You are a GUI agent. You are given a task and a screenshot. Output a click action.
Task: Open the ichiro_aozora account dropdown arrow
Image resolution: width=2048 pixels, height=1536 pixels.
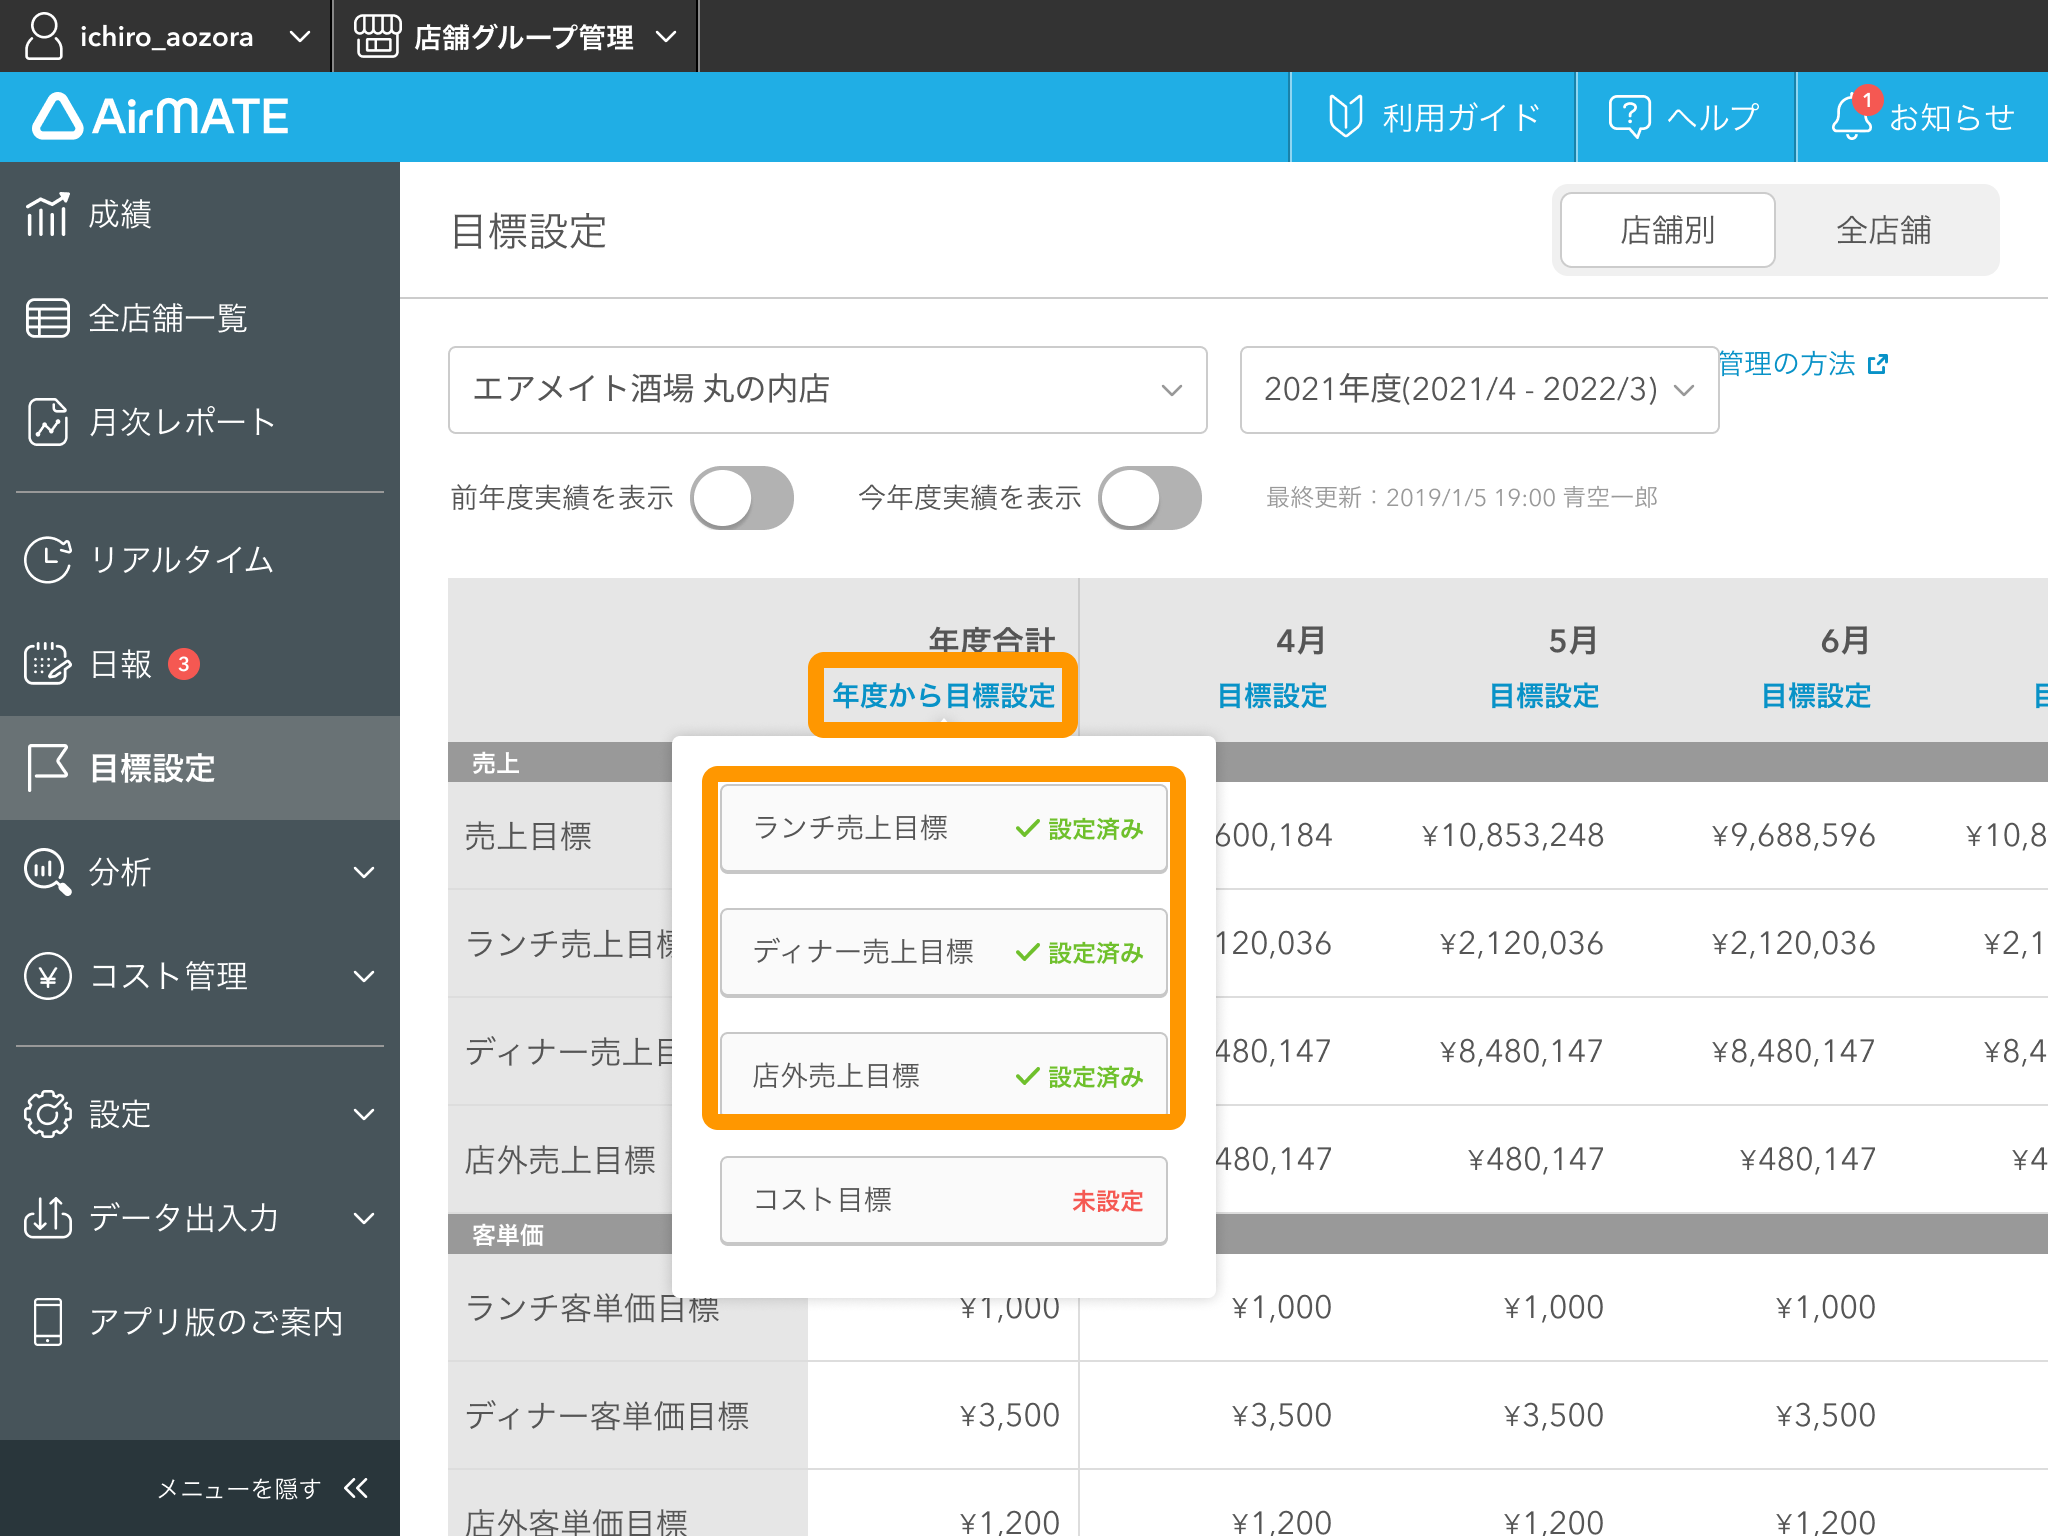click(x=299, y=37)
